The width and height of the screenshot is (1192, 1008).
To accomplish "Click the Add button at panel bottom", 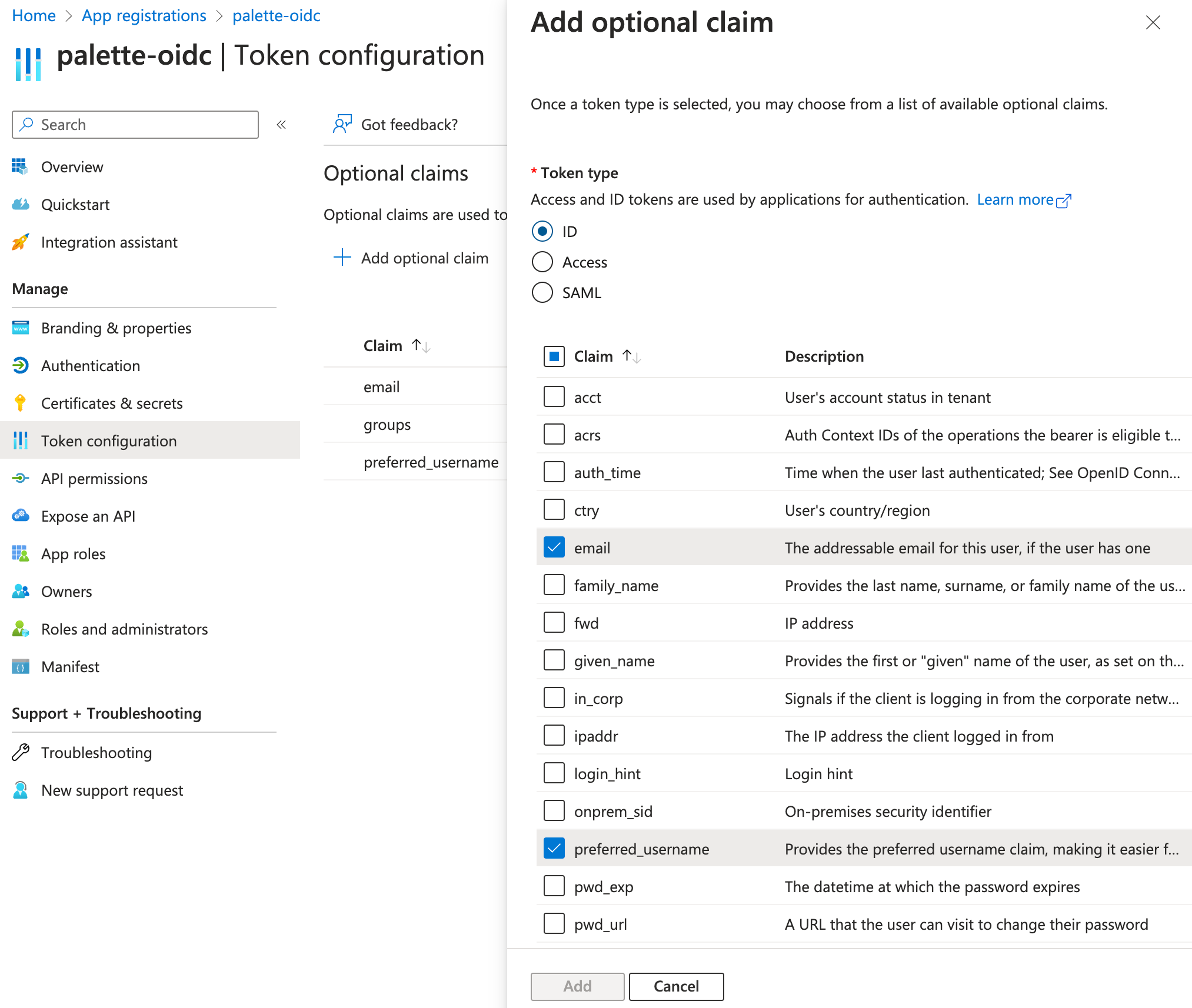I will click(x=578, y=986).
